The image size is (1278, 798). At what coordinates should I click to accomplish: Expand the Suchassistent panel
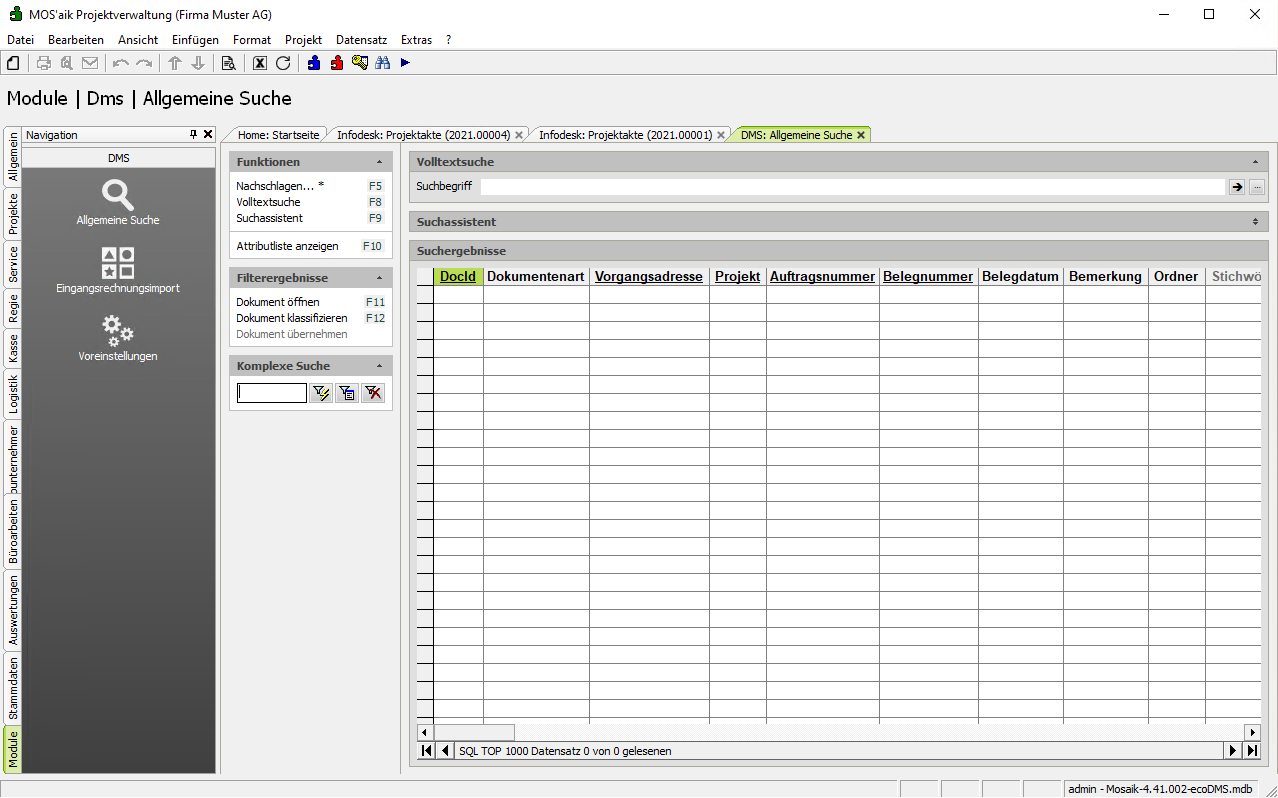tap(1255, 222)
